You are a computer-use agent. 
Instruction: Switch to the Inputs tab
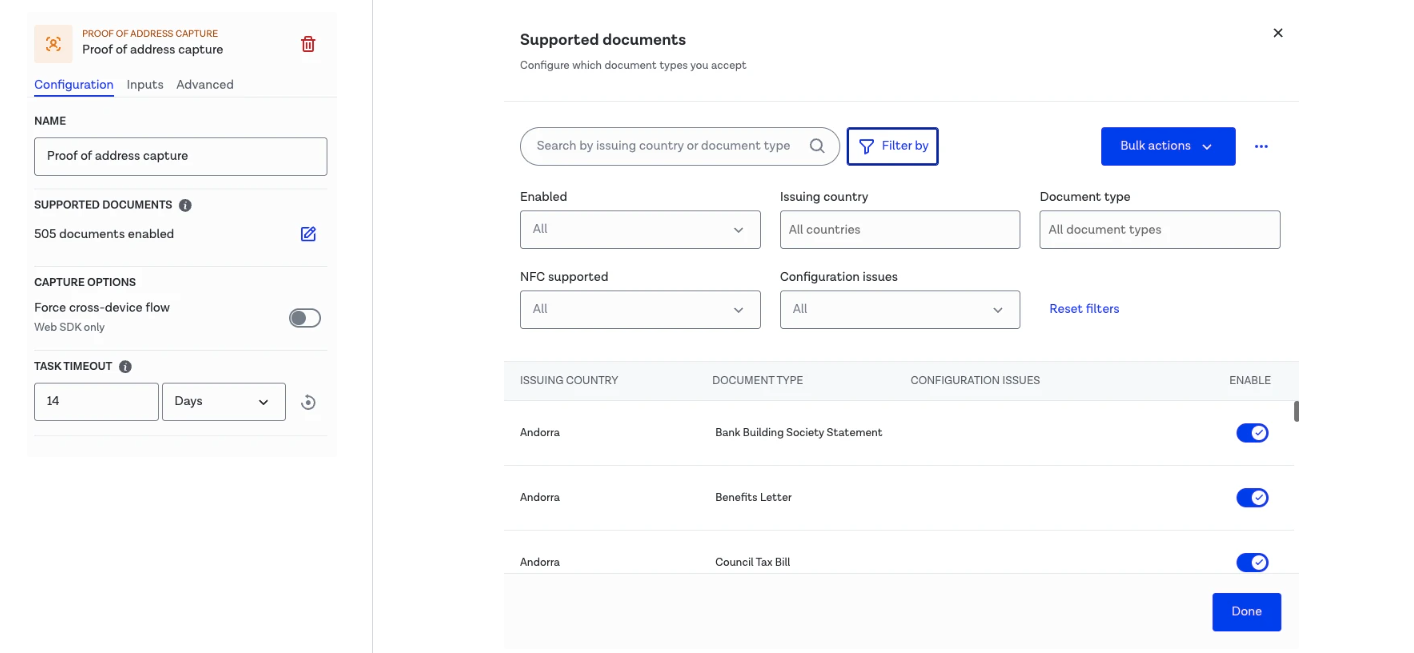click(x=145, y=85)
